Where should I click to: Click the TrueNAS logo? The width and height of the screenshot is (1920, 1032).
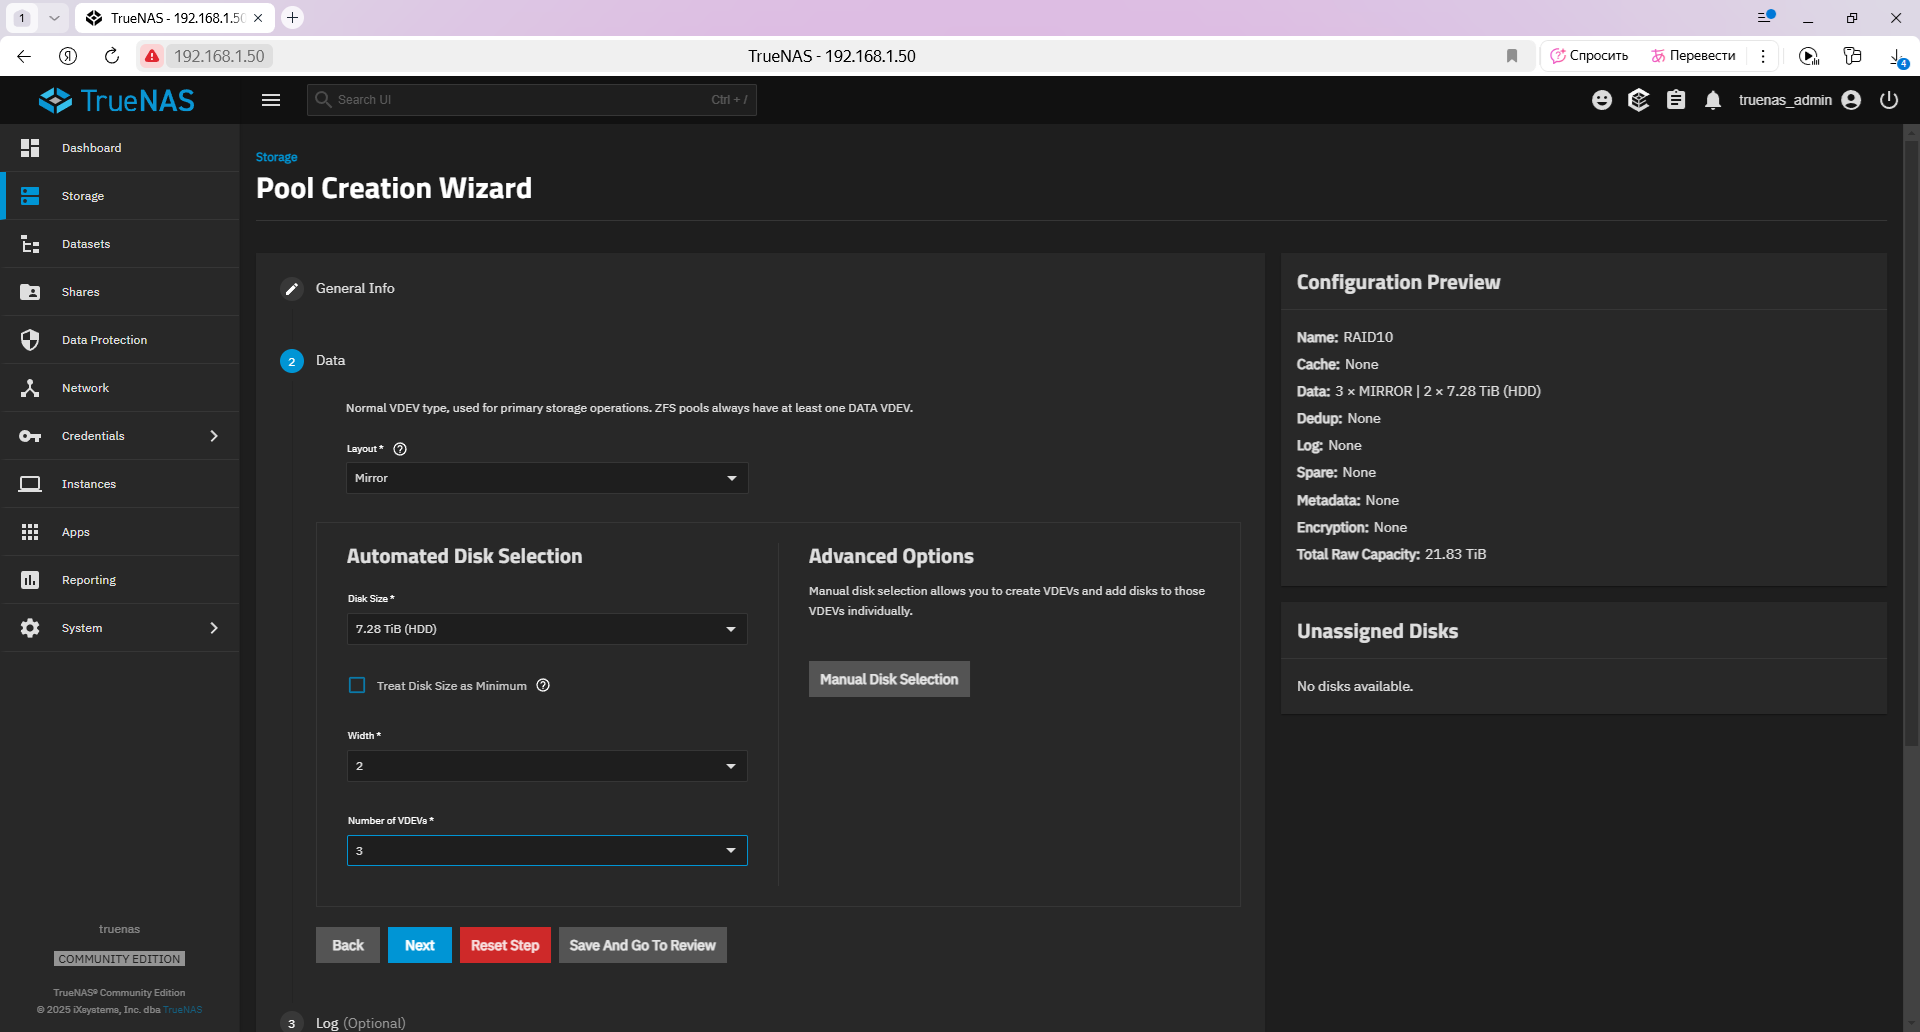point(117,100)
